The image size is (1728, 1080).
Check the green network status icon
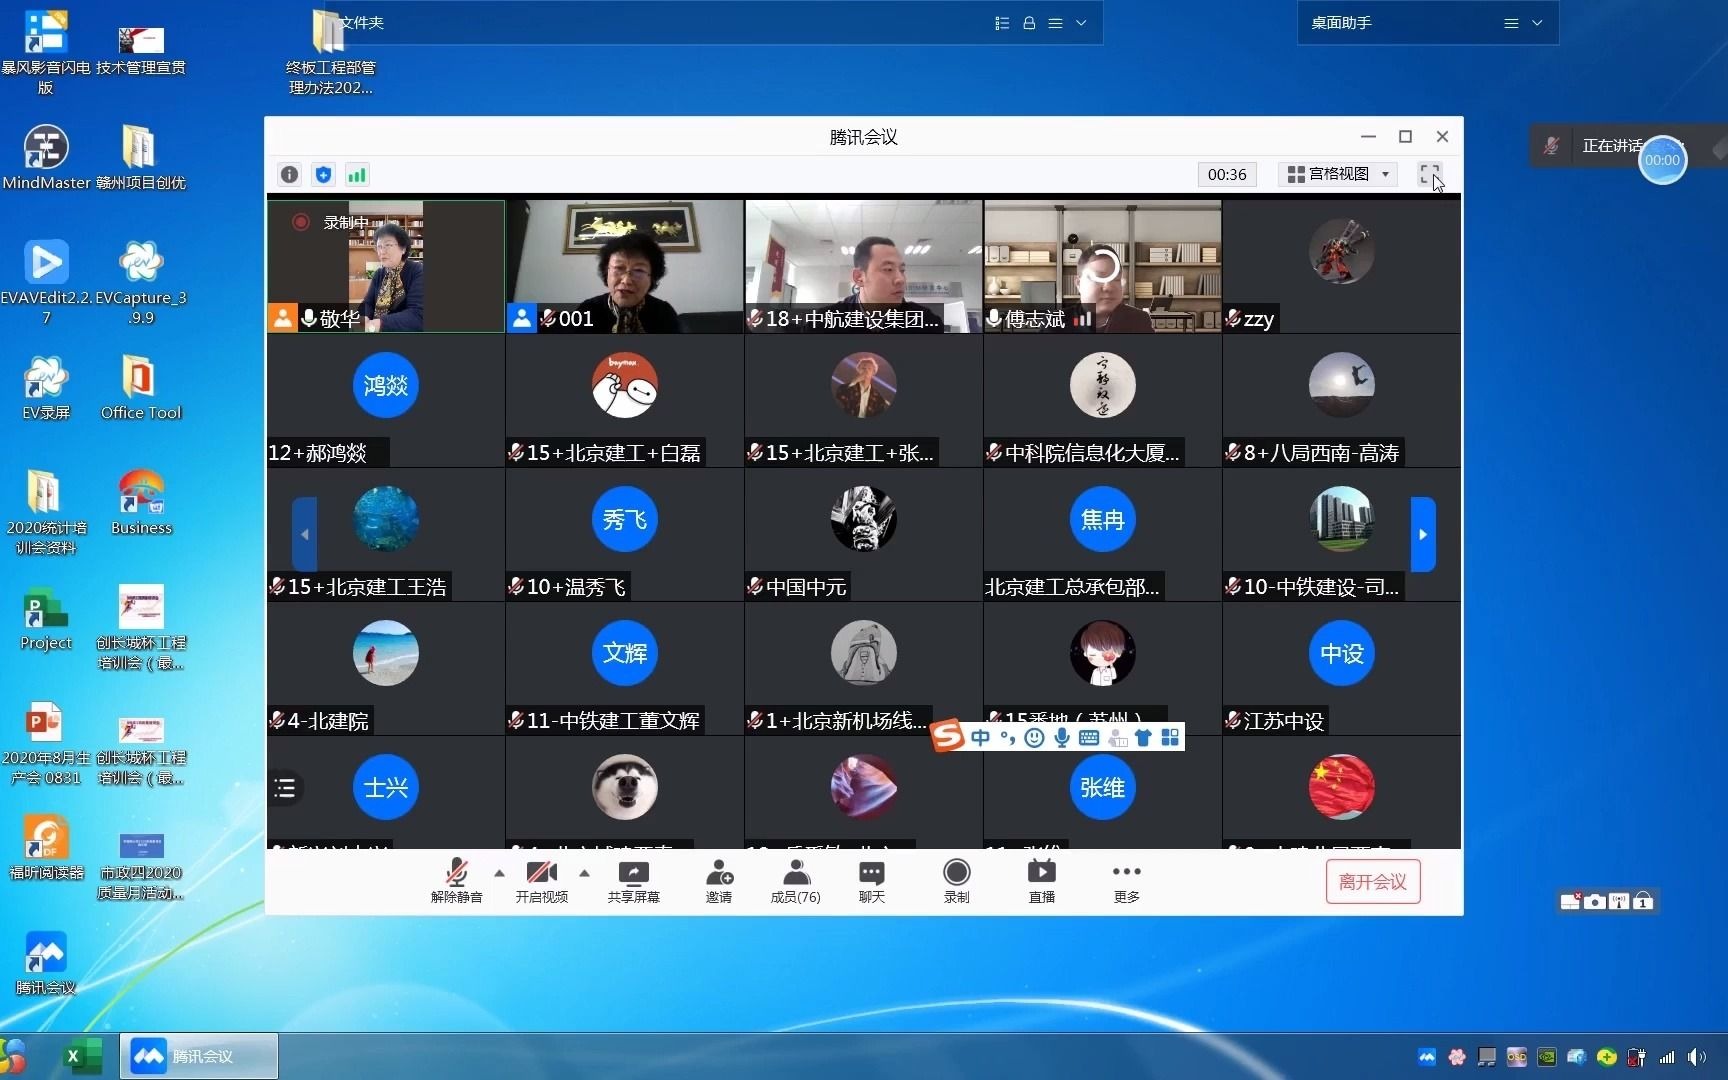coord(357,175)
